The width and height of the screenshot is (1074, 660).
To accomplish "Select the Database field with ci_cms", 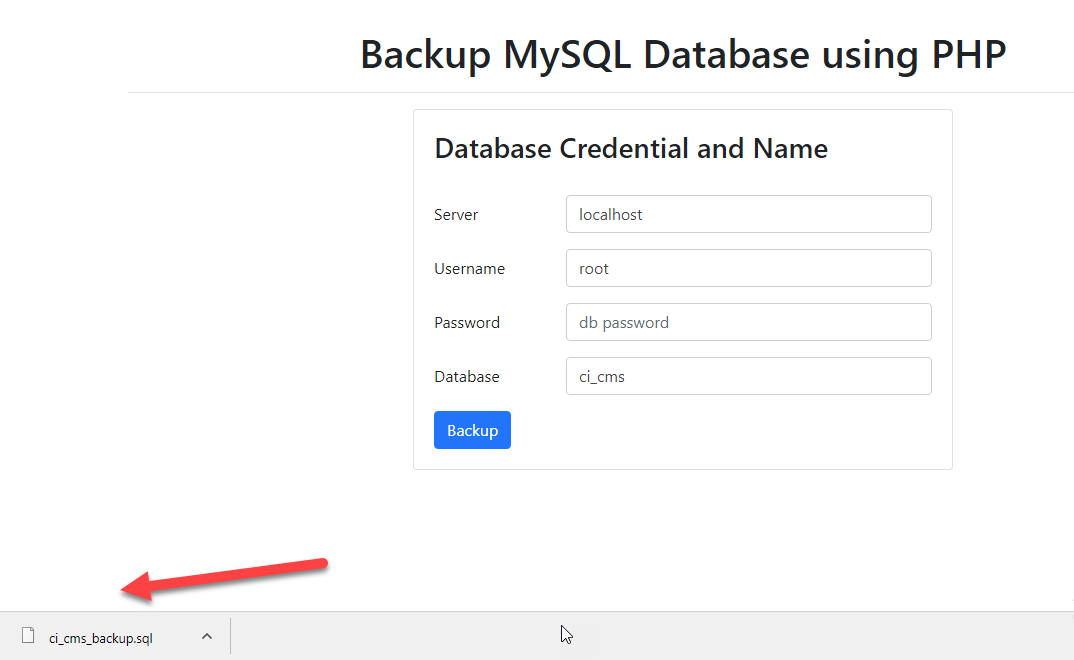I will (749, 377).
